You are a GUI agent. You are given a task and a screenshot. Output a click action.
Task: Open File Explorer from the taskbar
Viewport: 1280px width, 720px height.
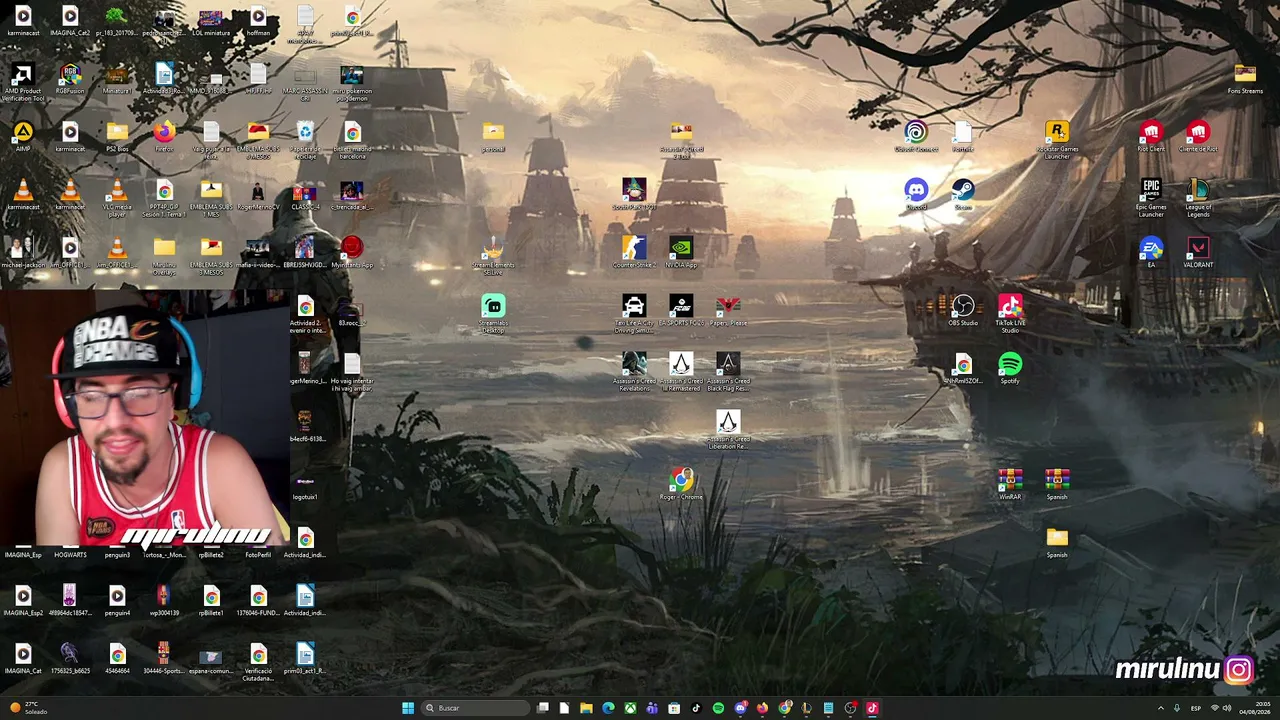[586, 708]
